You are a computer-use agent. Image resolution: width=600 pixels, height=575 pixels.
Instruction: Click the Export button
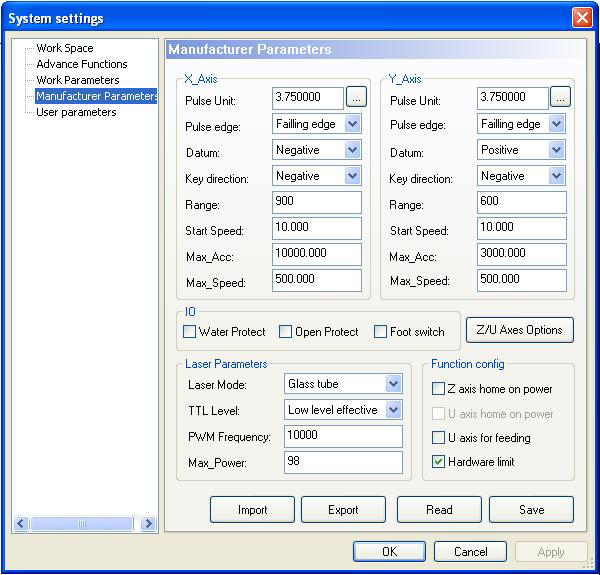(343, 510)
